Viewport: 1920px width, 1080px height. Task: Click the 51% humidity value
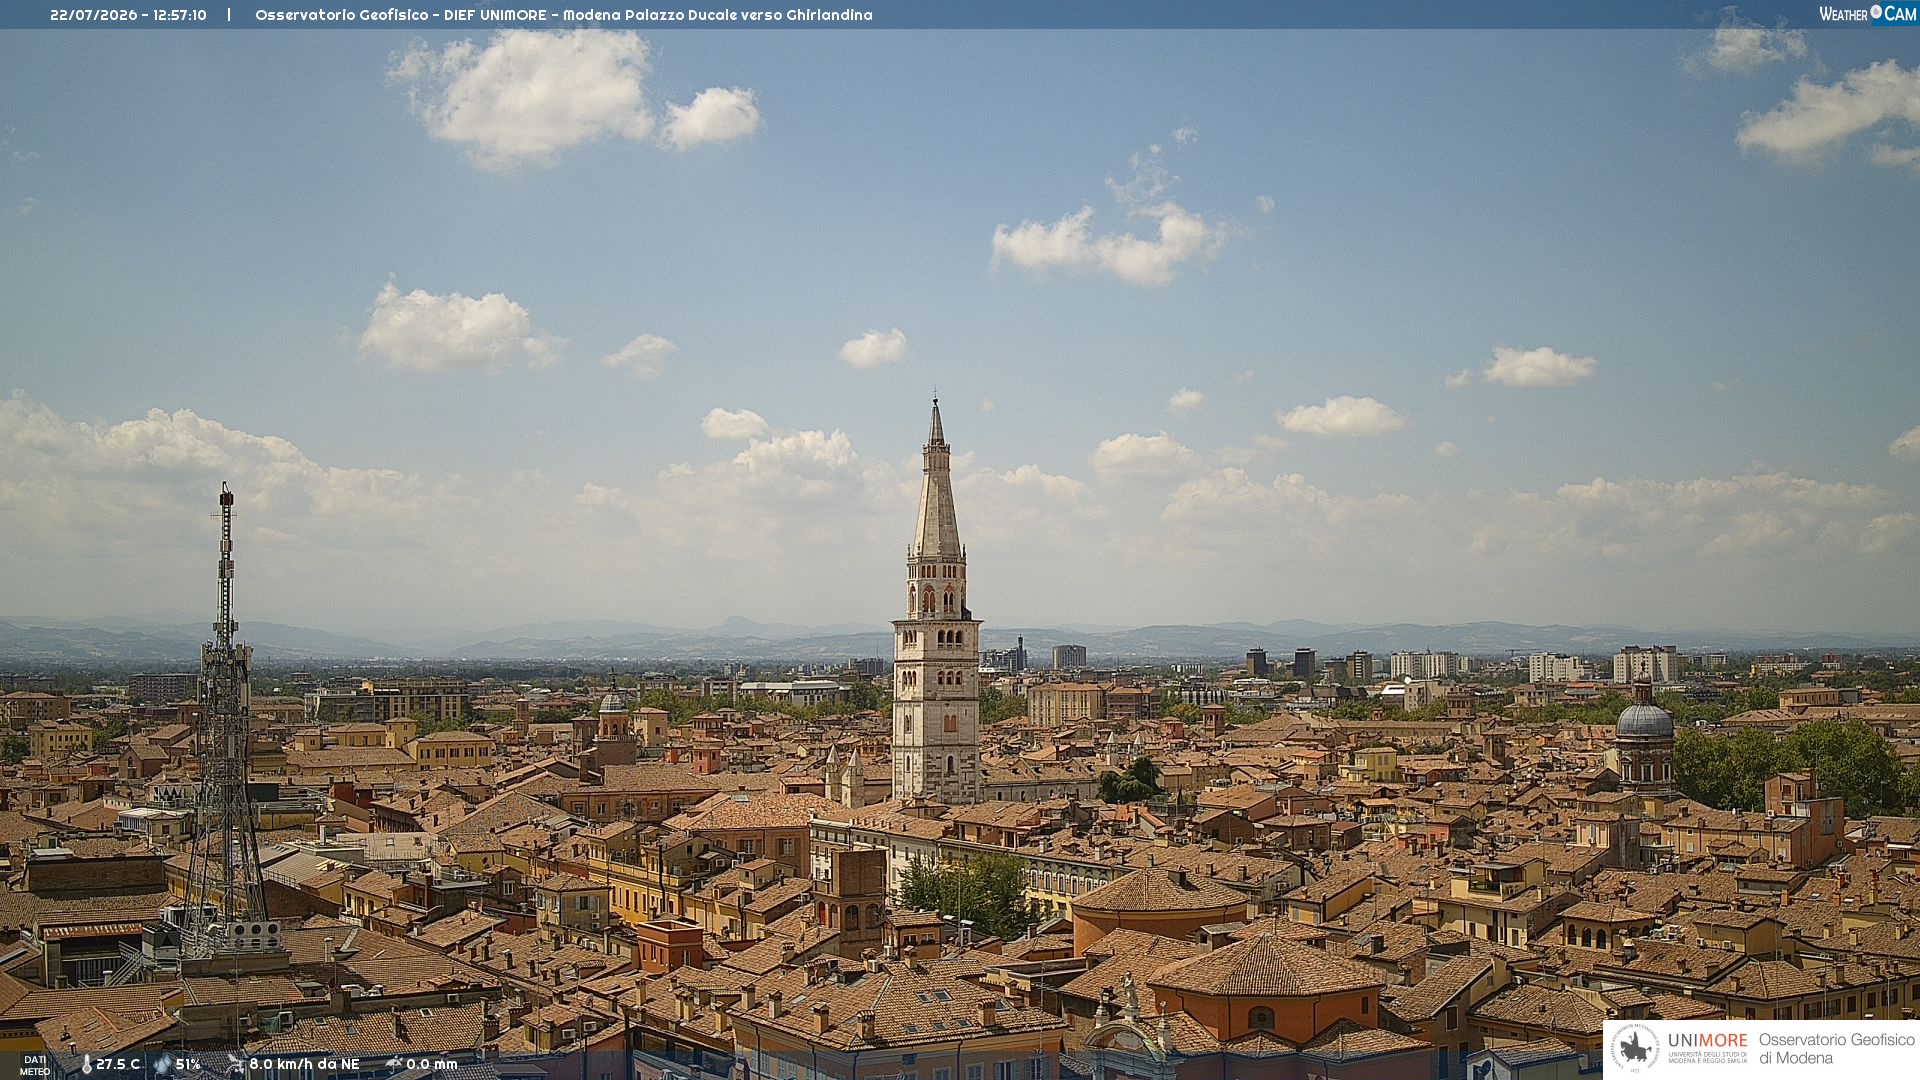188,1064
